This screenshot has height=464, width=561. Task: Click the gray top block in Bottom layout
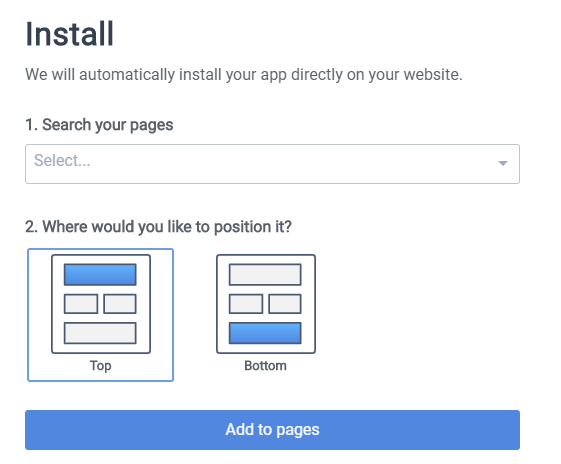265,274
